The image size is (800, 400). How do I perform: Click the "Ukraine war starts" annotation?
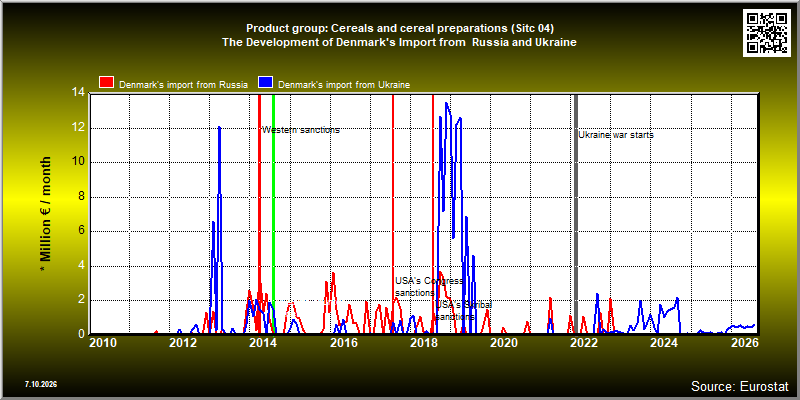(x=616, y=135)
